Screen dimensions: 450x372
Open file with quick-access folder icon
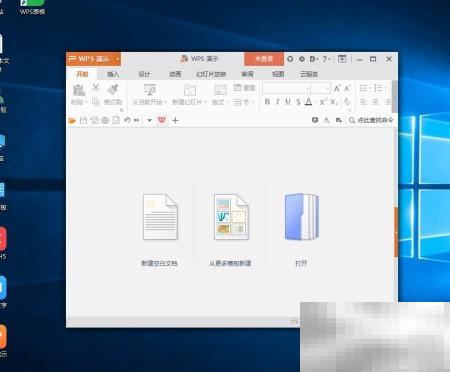tap(72, 120)
